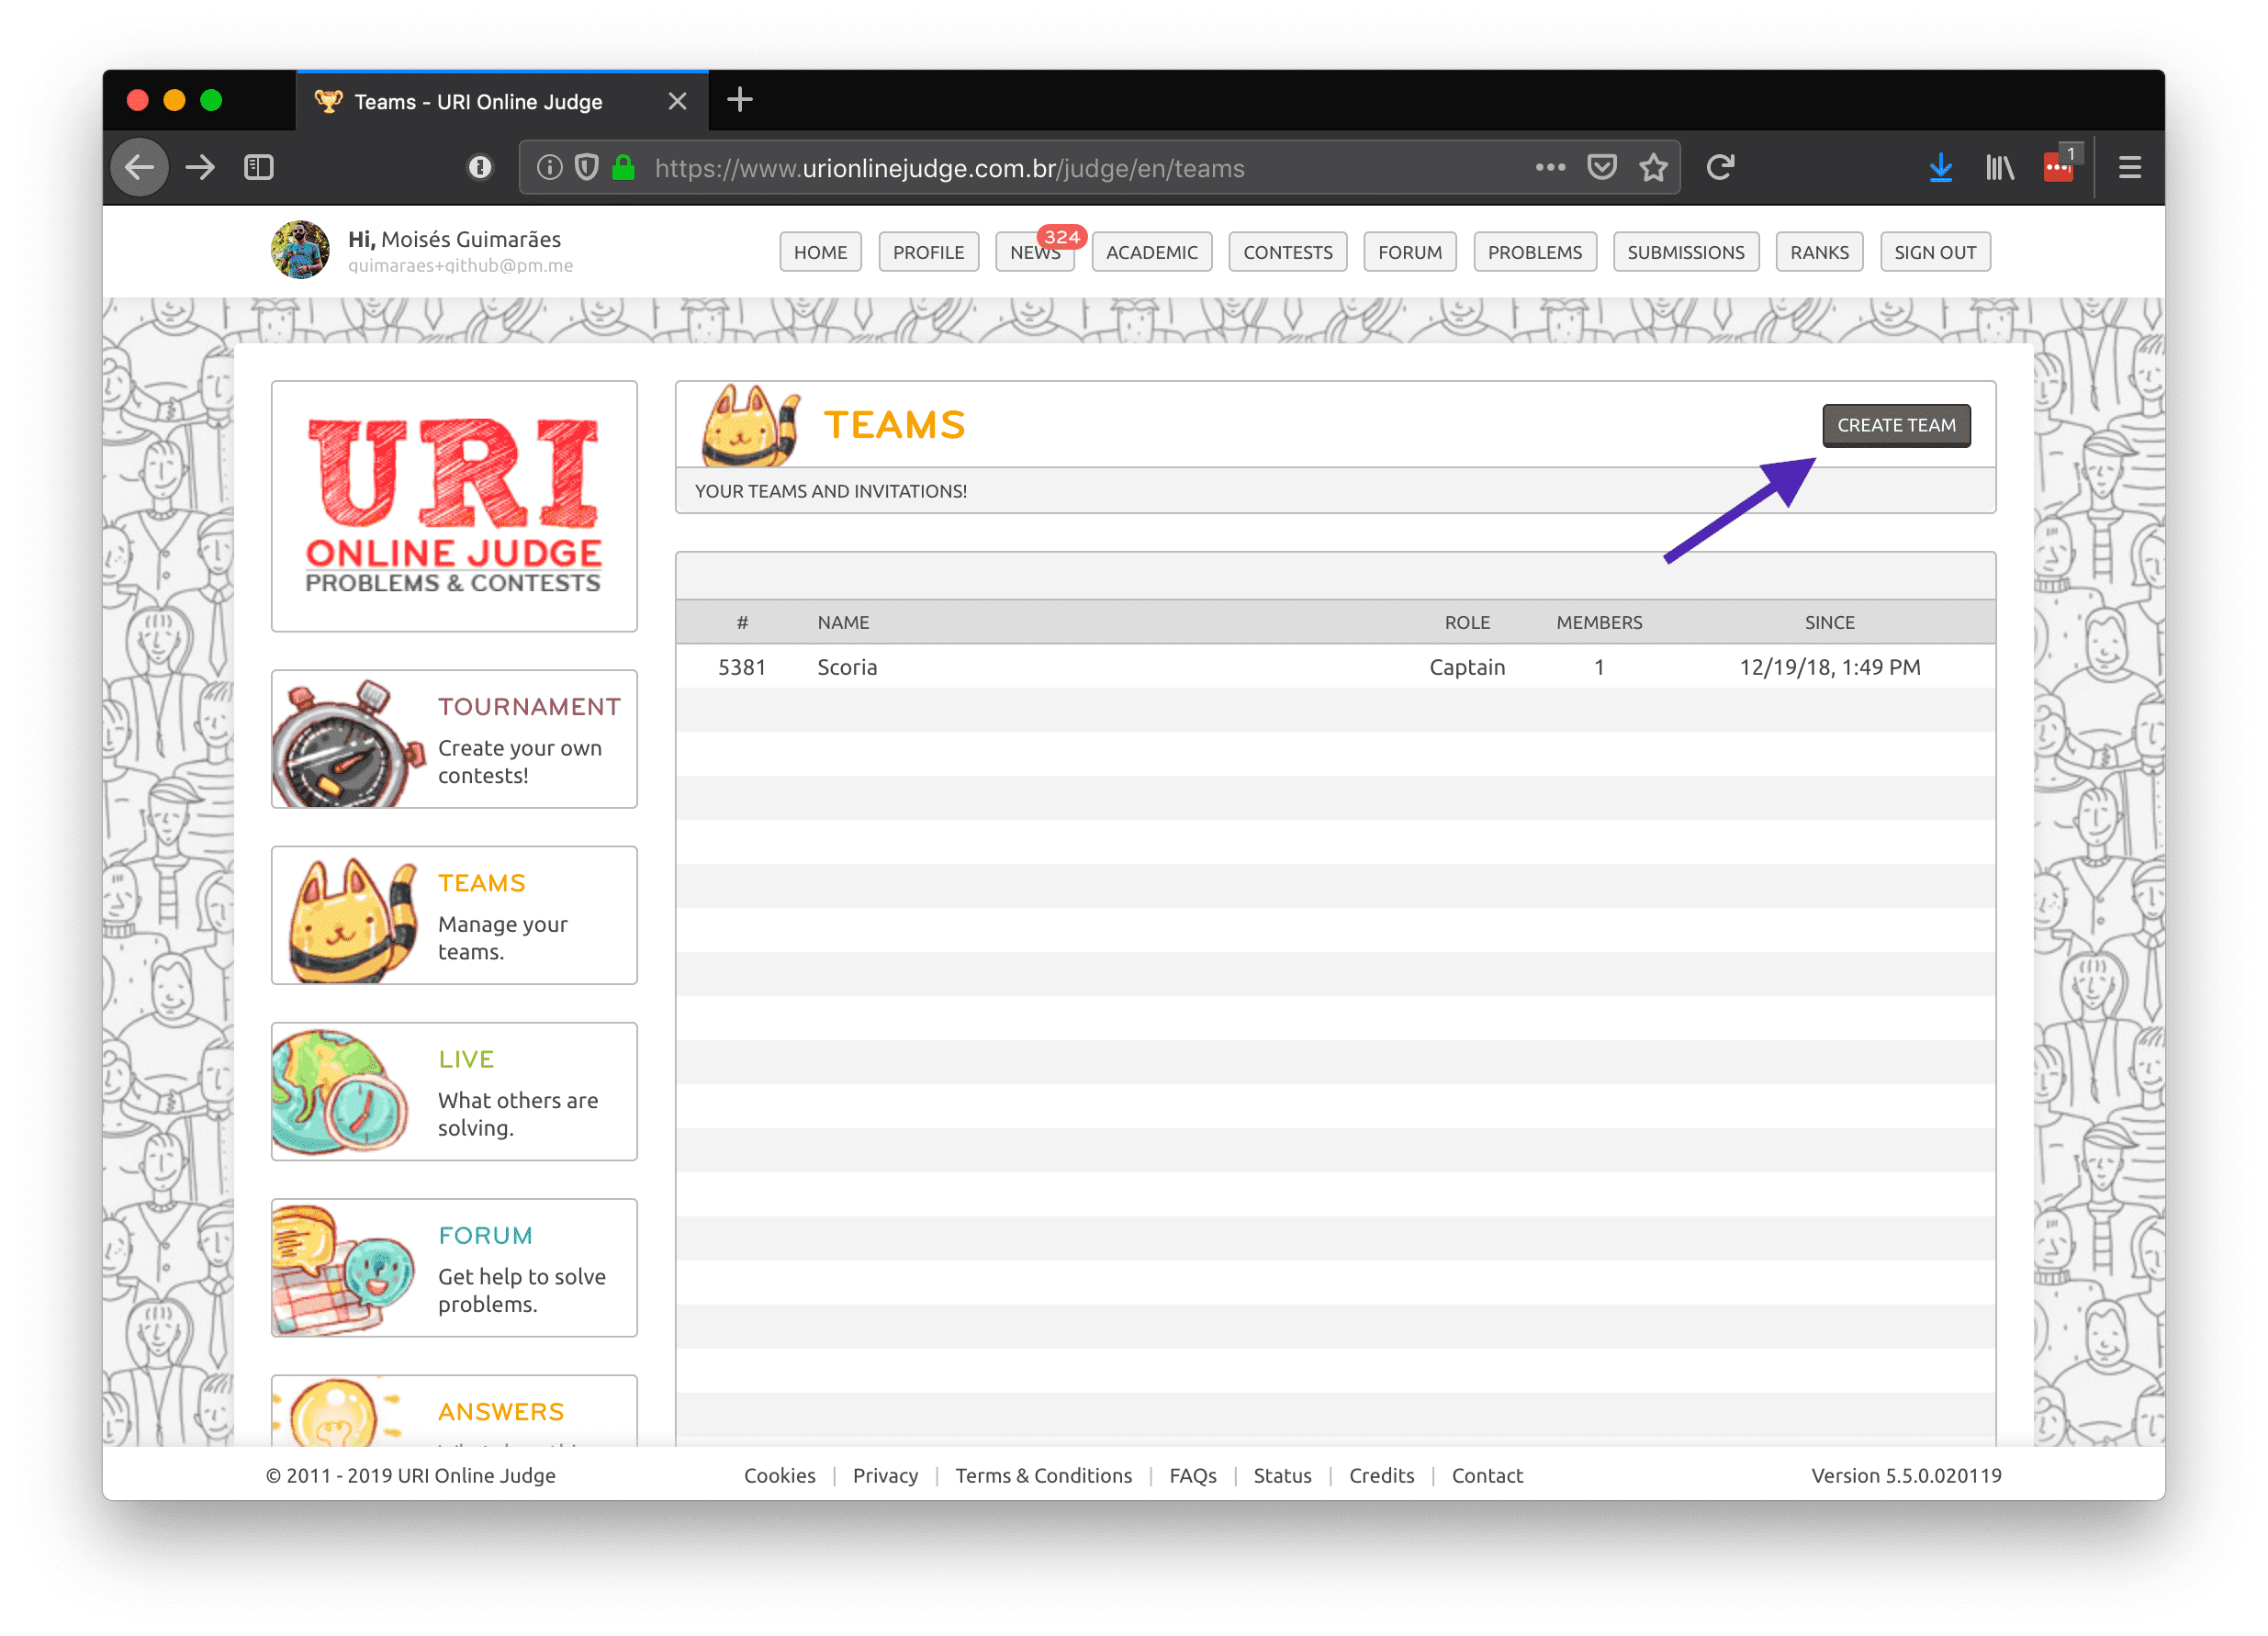Screen dimensions: 2268x1636
Task: Open the ANSWERS sidebar link
Action: click(x=501, y=1411)
